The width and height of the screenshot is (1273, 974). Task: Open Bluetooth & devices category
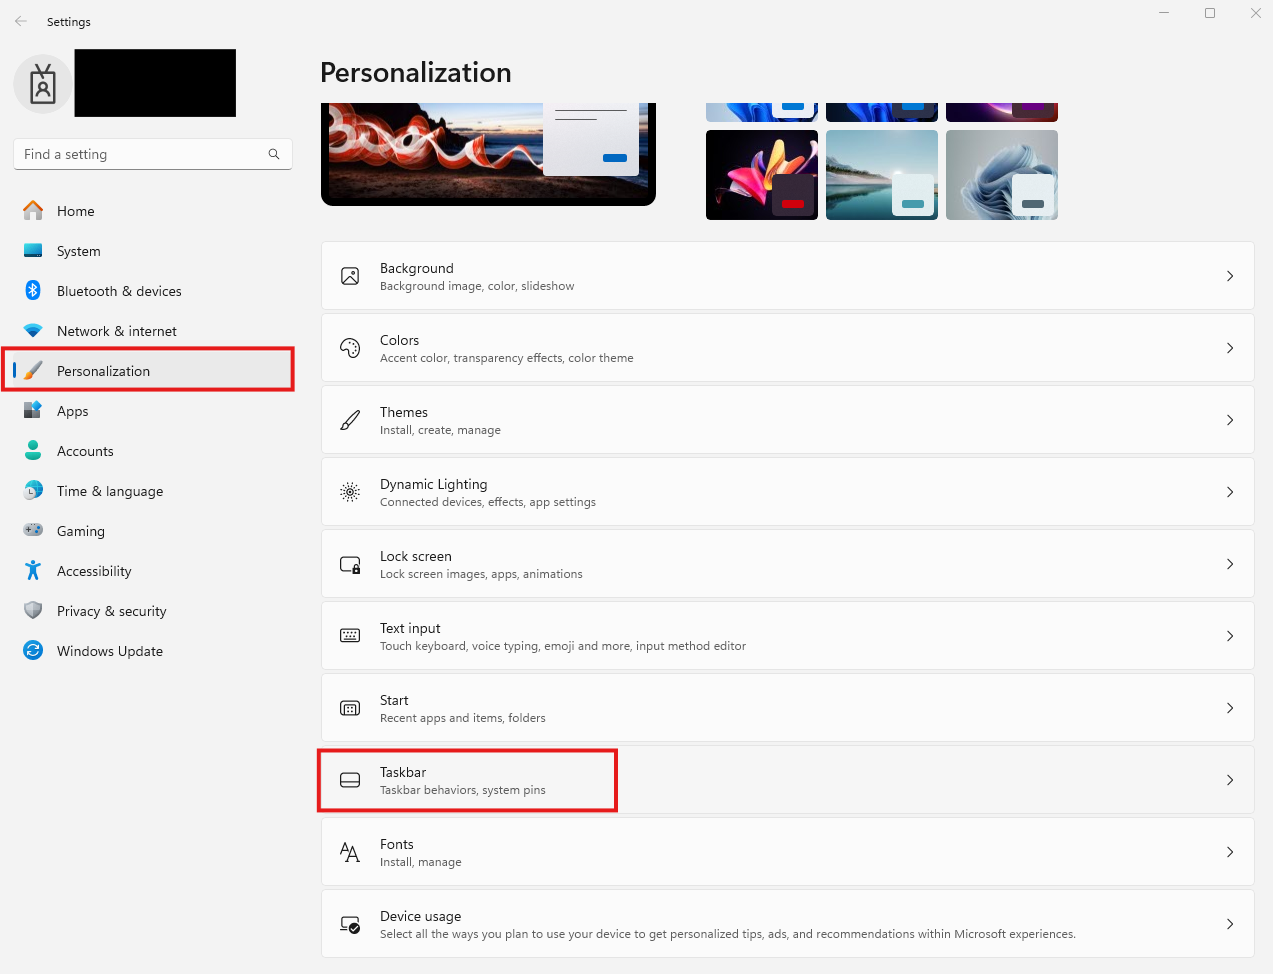click(x=152, y=291)
